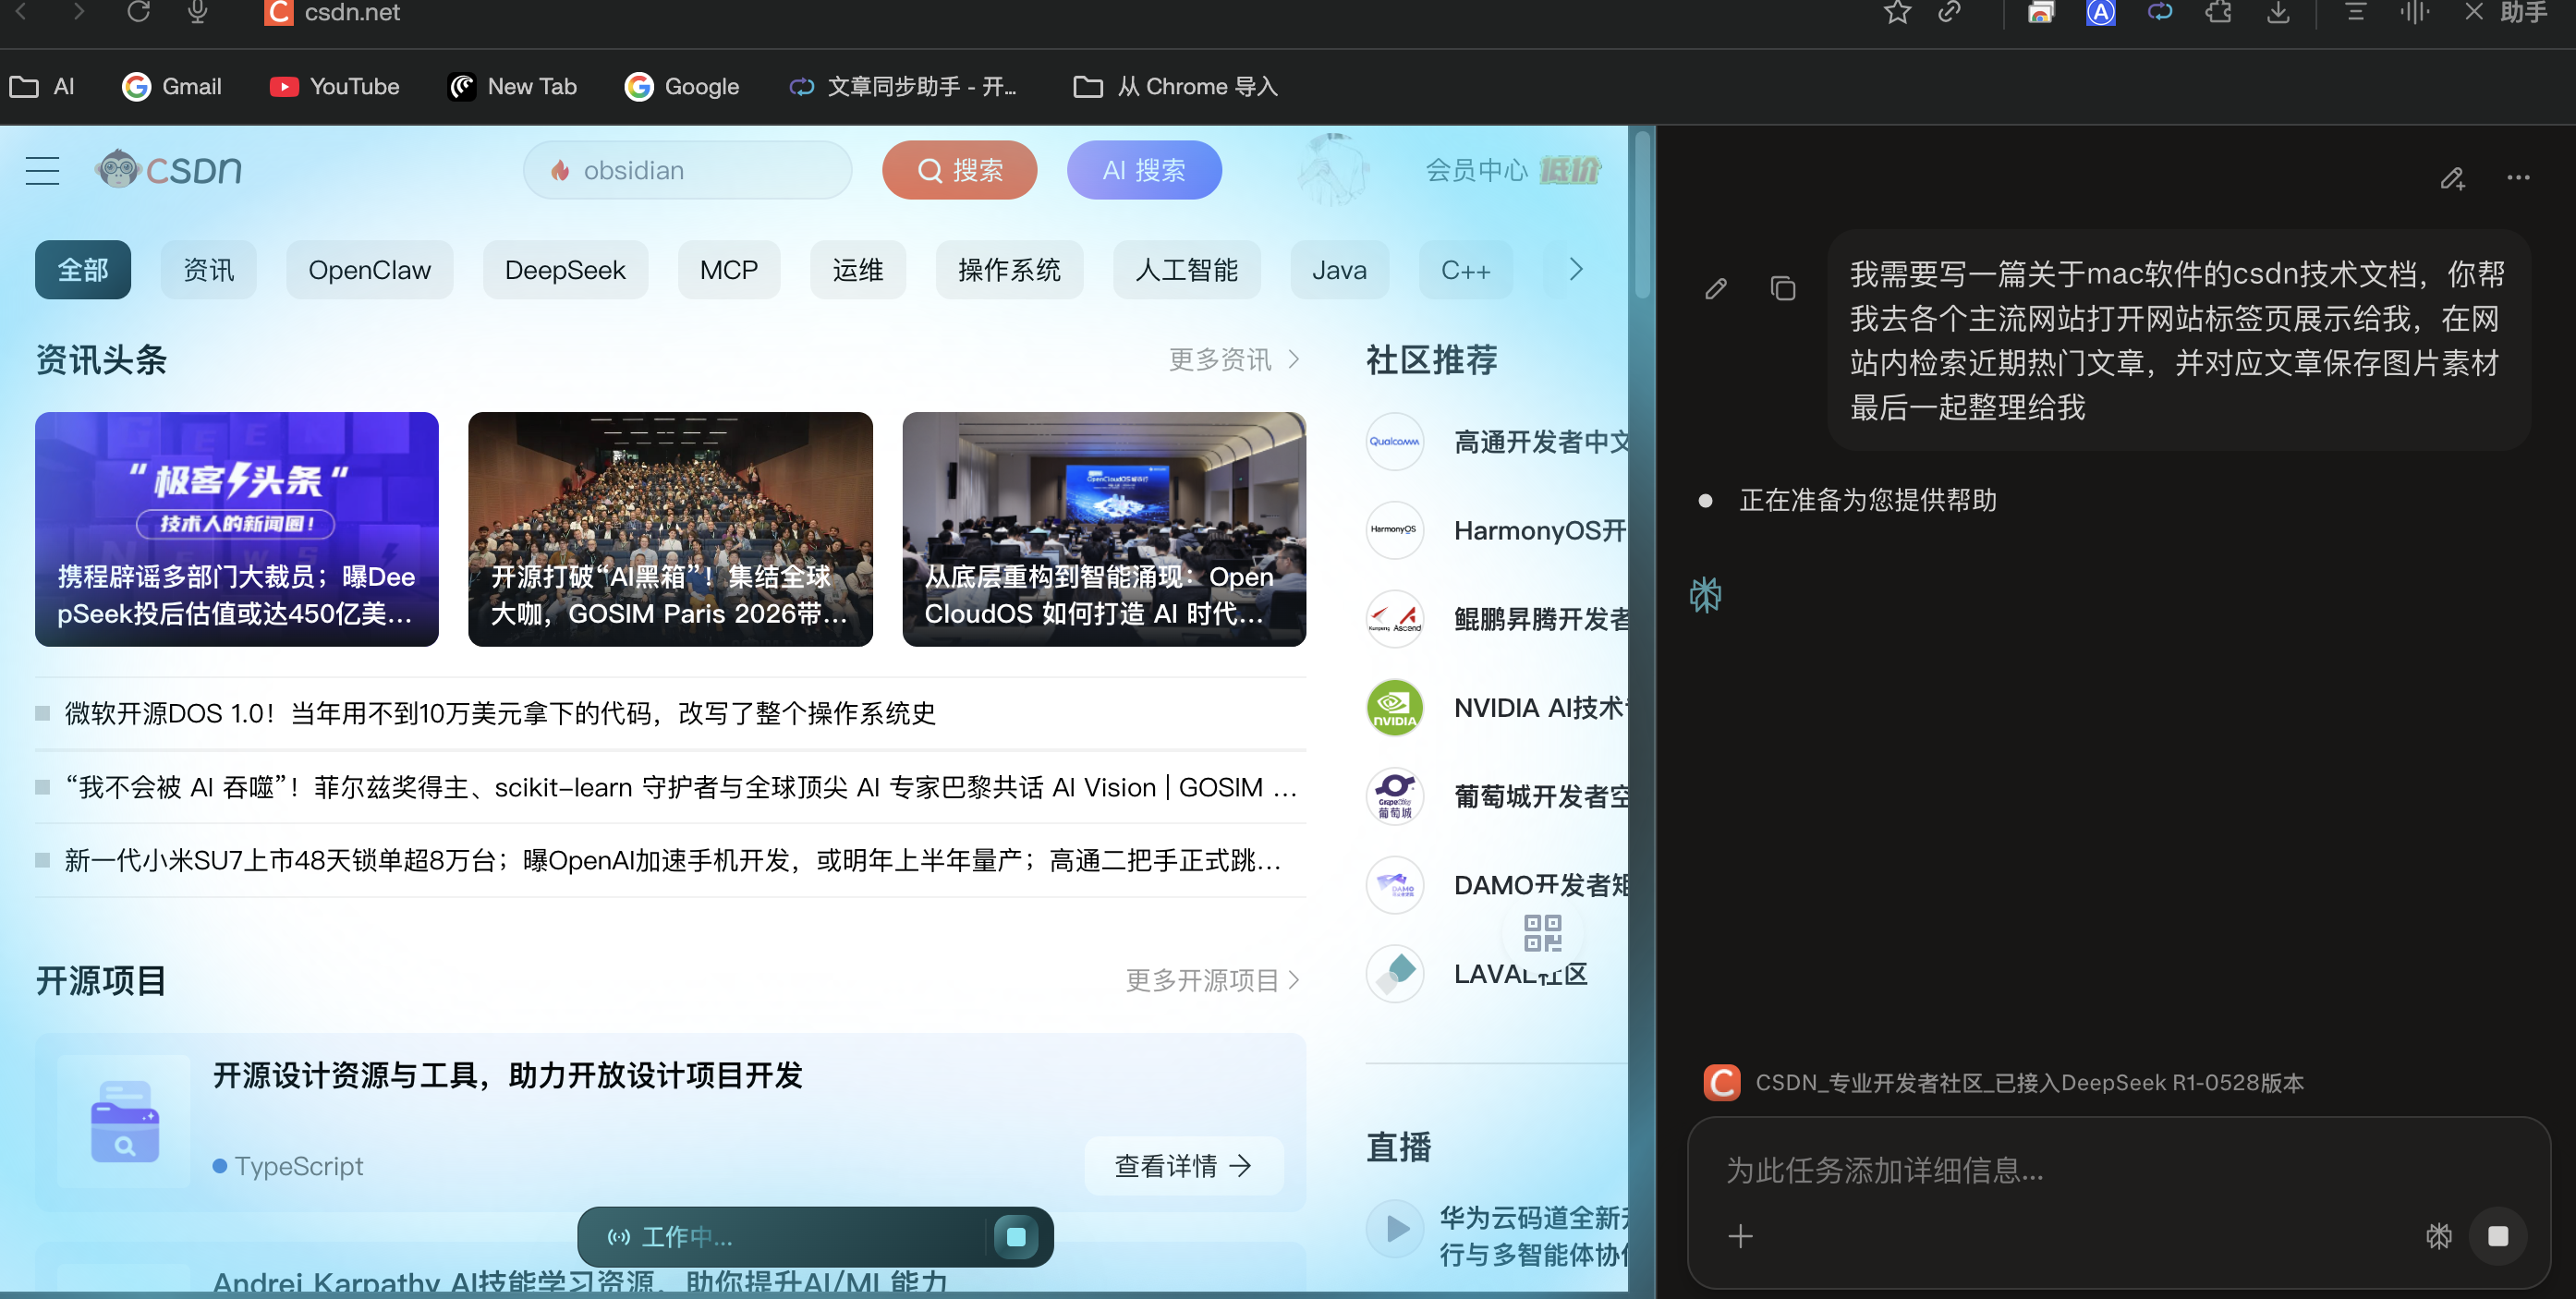Switch to the DeepSeek tab

click(565, 270)
